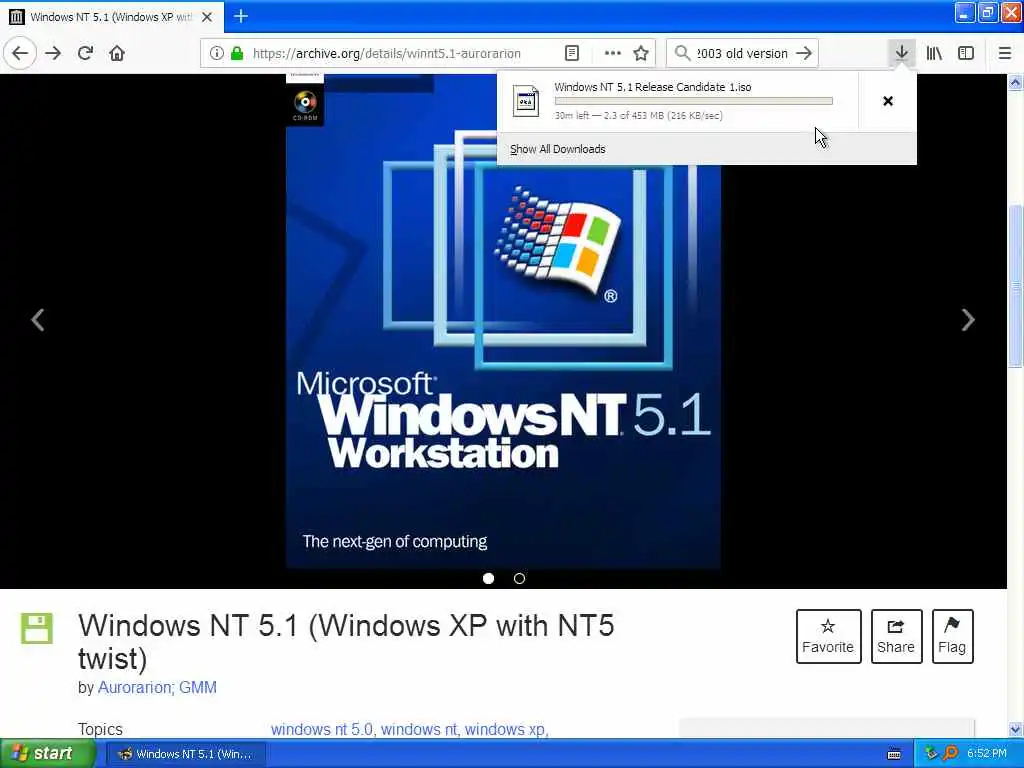Click the system tray clock

coord(987,754)
